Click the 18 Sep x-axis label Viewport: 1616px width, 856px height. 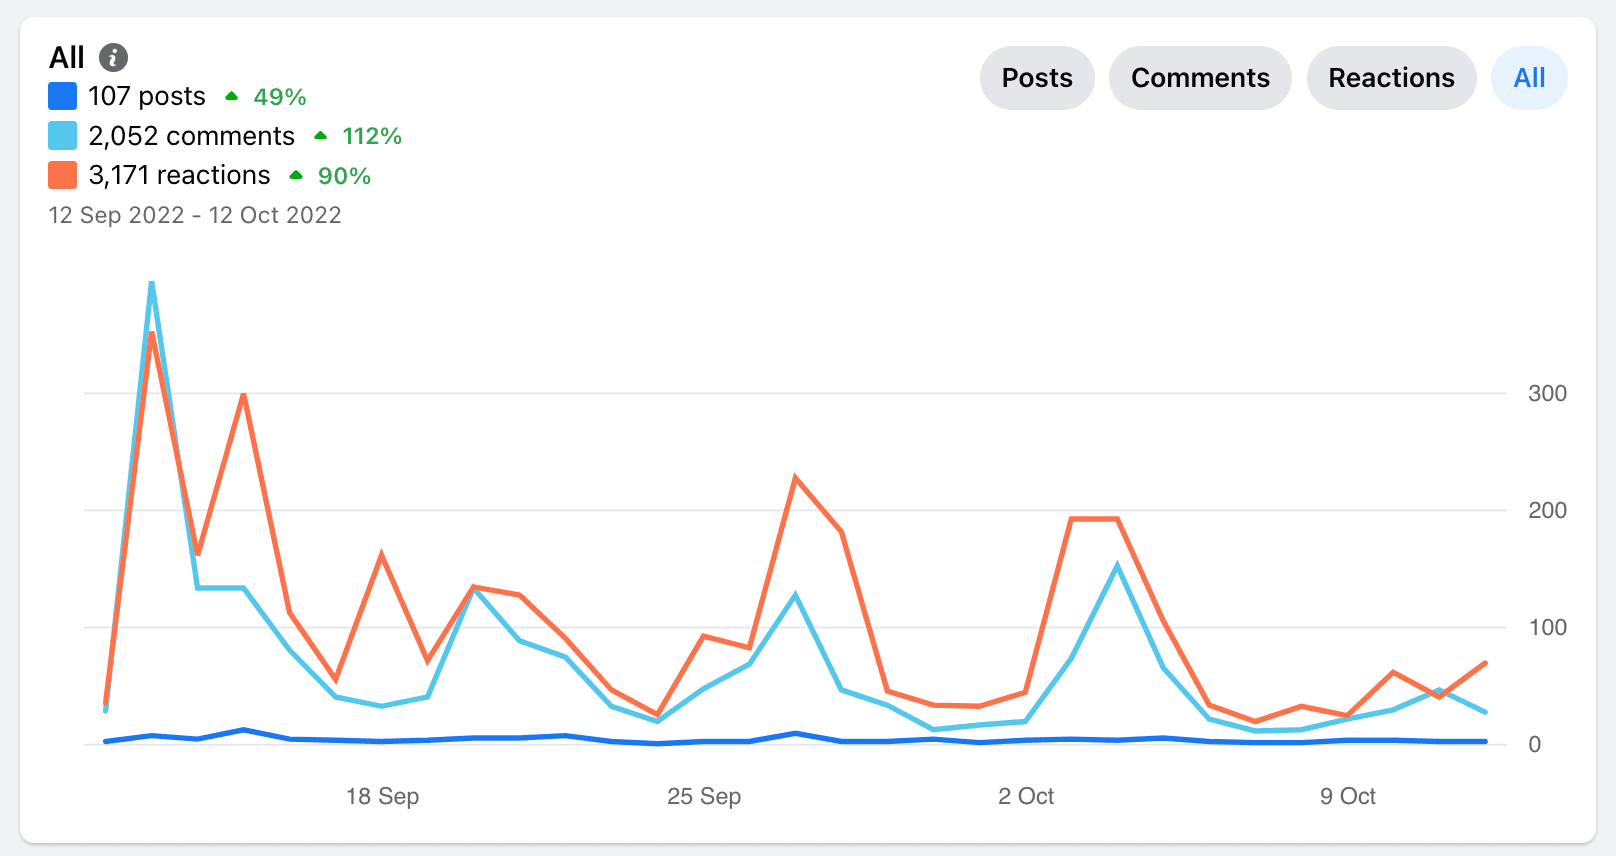382,796
